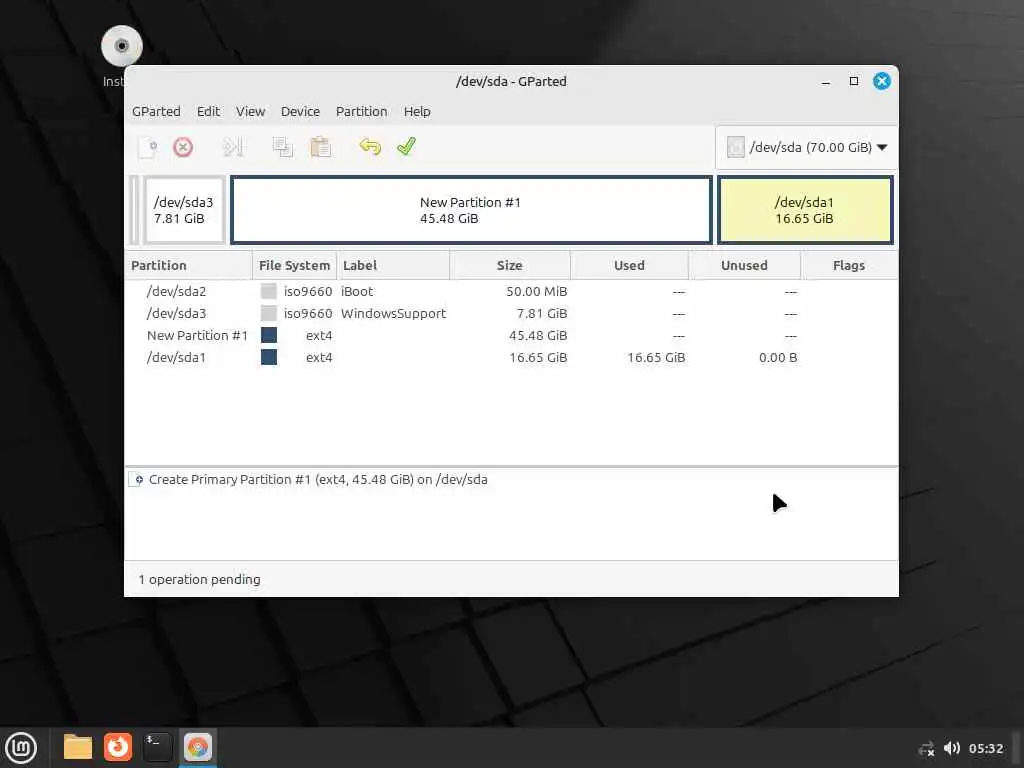Click gray iso9660 swatch for /dev/sda3
The width and height of the screenshot is (1024, 768).
tap(268, 313)
